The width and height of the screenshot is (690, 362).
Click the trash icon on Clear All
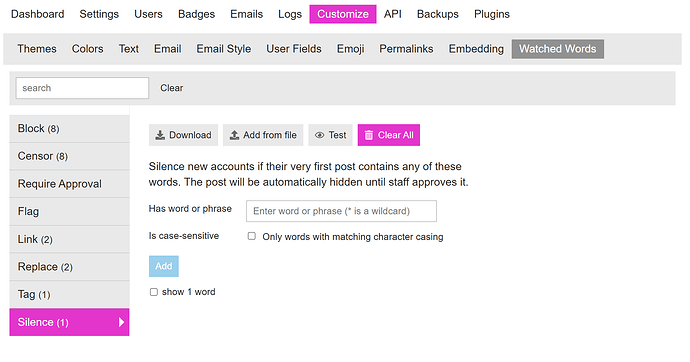(x=369, y=135)
